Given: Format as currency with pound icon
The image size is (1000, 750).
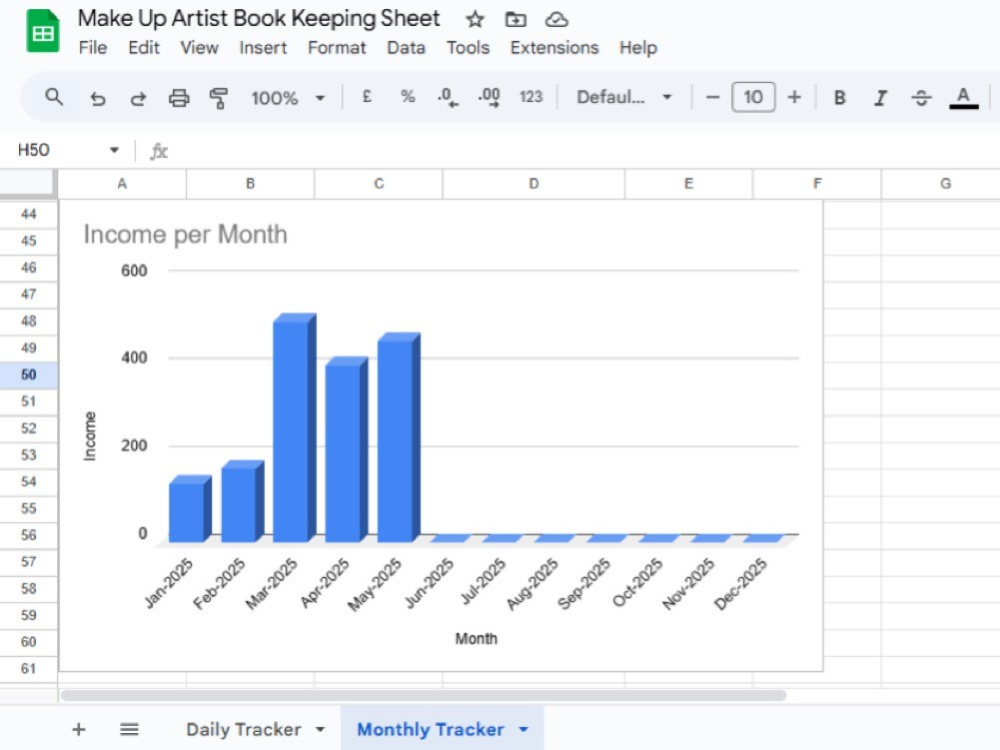Looking at the screenshot, I should pos(367,97).
